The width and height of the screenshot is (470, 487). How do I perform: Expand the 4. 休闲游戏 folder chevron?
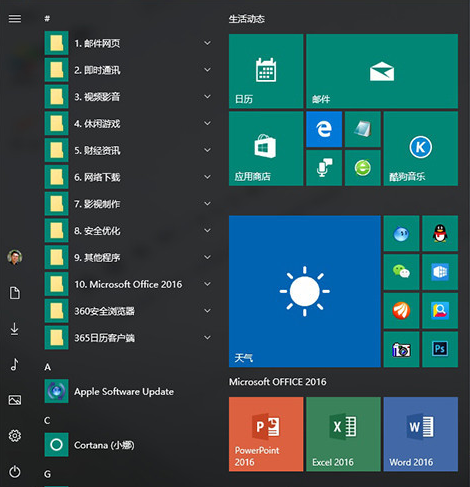(207, 123)
